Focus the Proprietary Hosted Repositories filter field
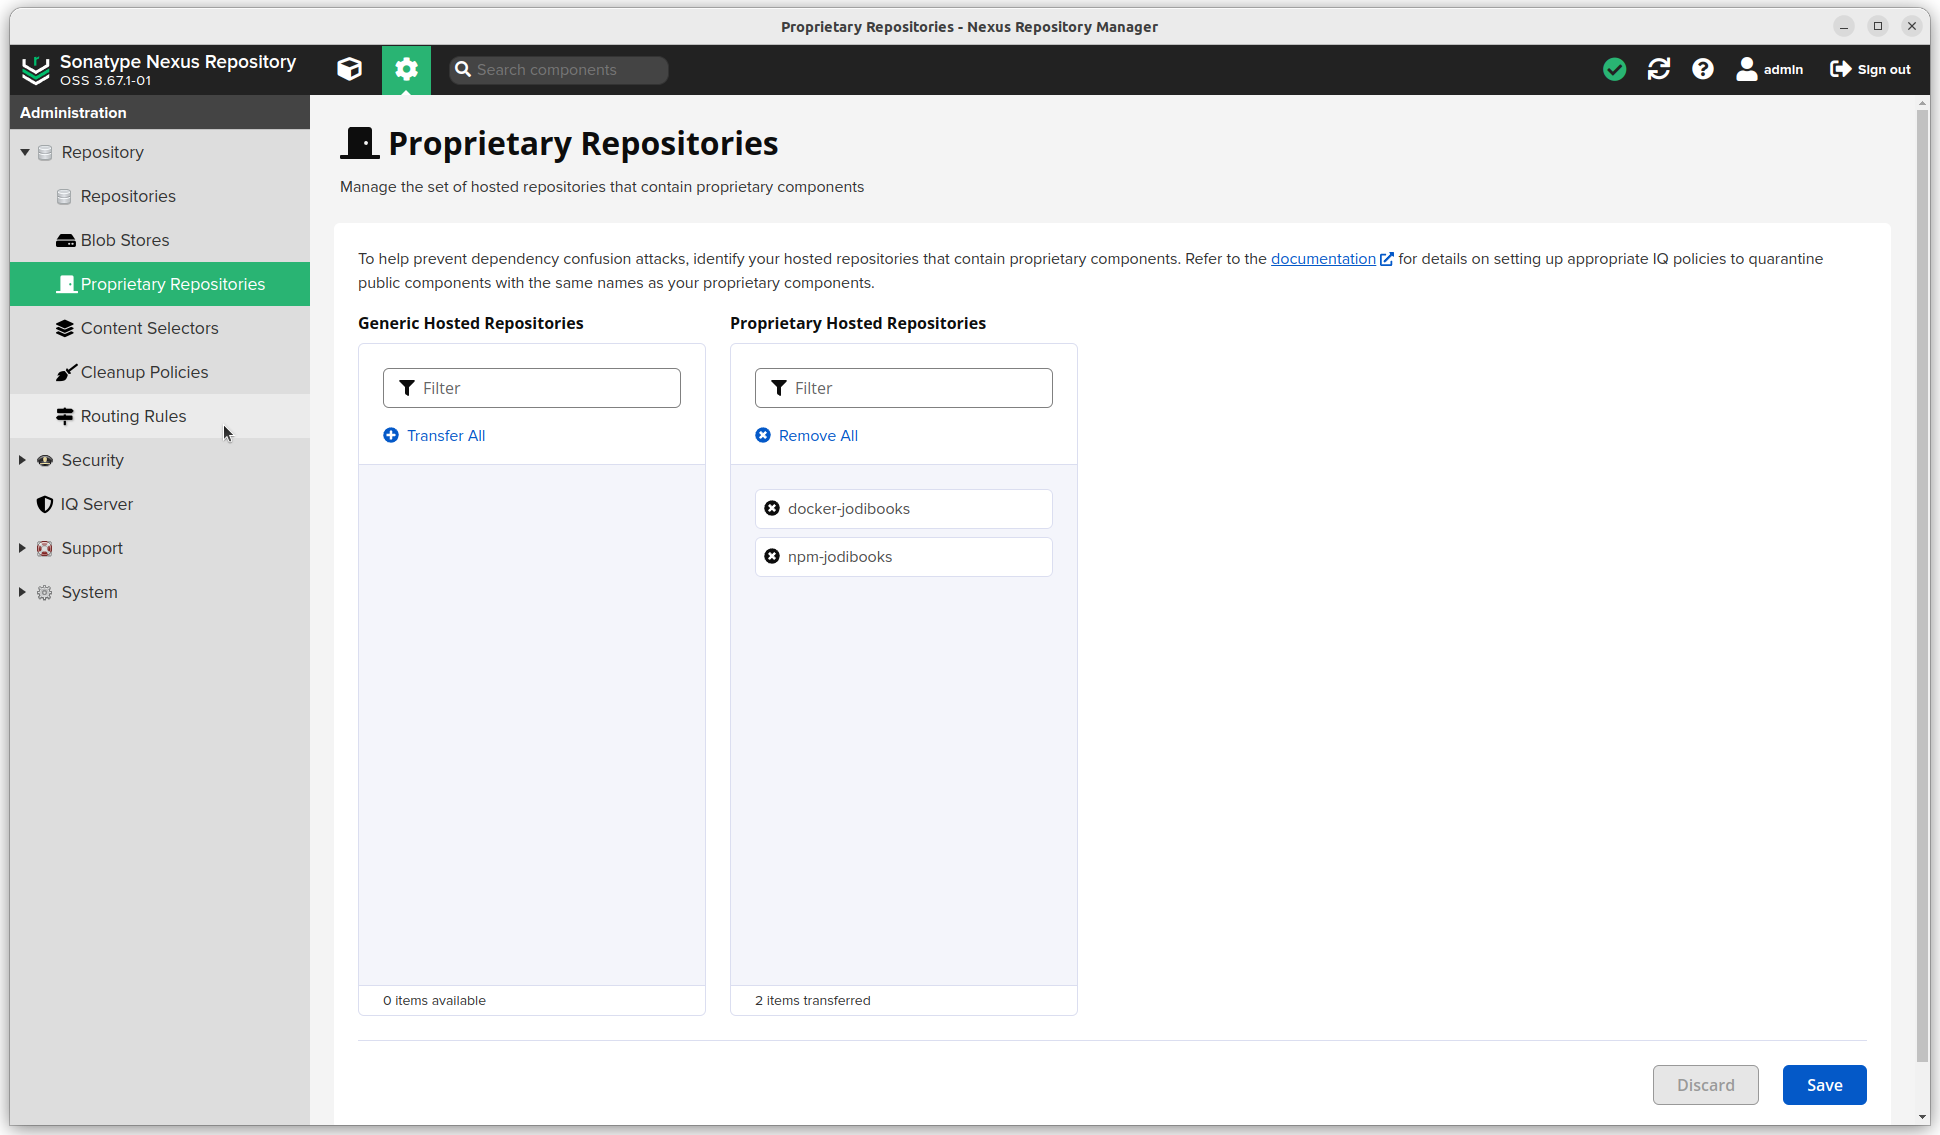 [x=904, y=388]
